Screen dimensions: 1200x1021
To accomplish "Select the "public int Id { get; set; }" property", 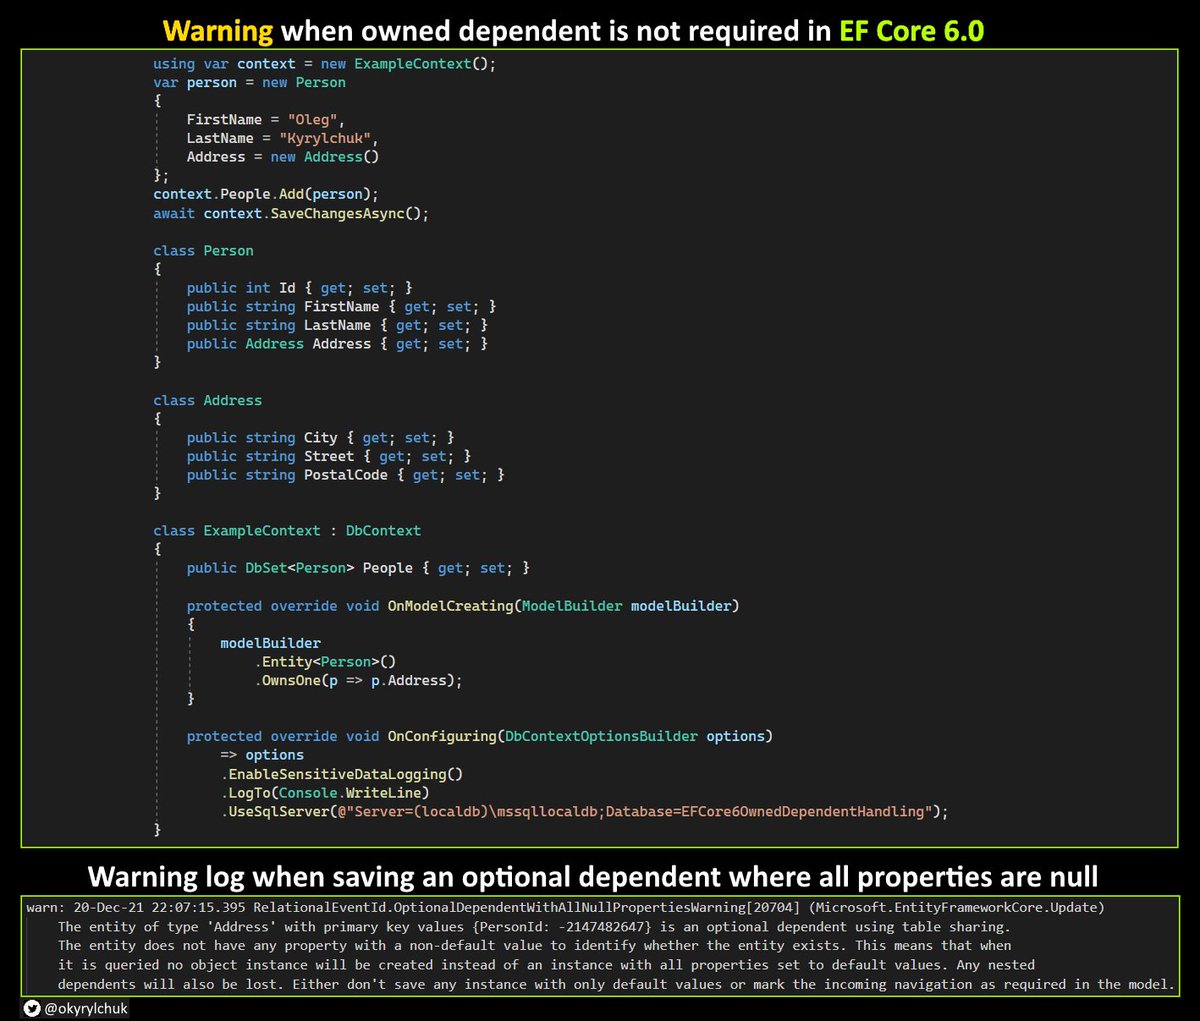I will coord(299,288).
